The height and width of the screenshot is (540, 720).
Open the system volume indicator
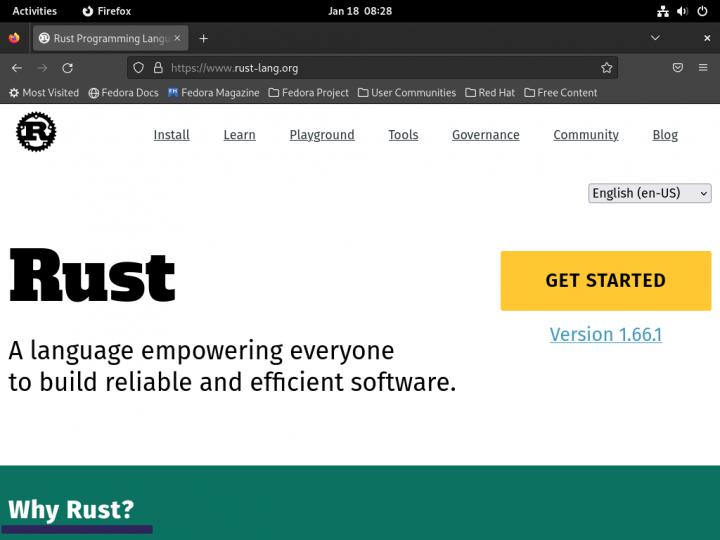(682, 11)
